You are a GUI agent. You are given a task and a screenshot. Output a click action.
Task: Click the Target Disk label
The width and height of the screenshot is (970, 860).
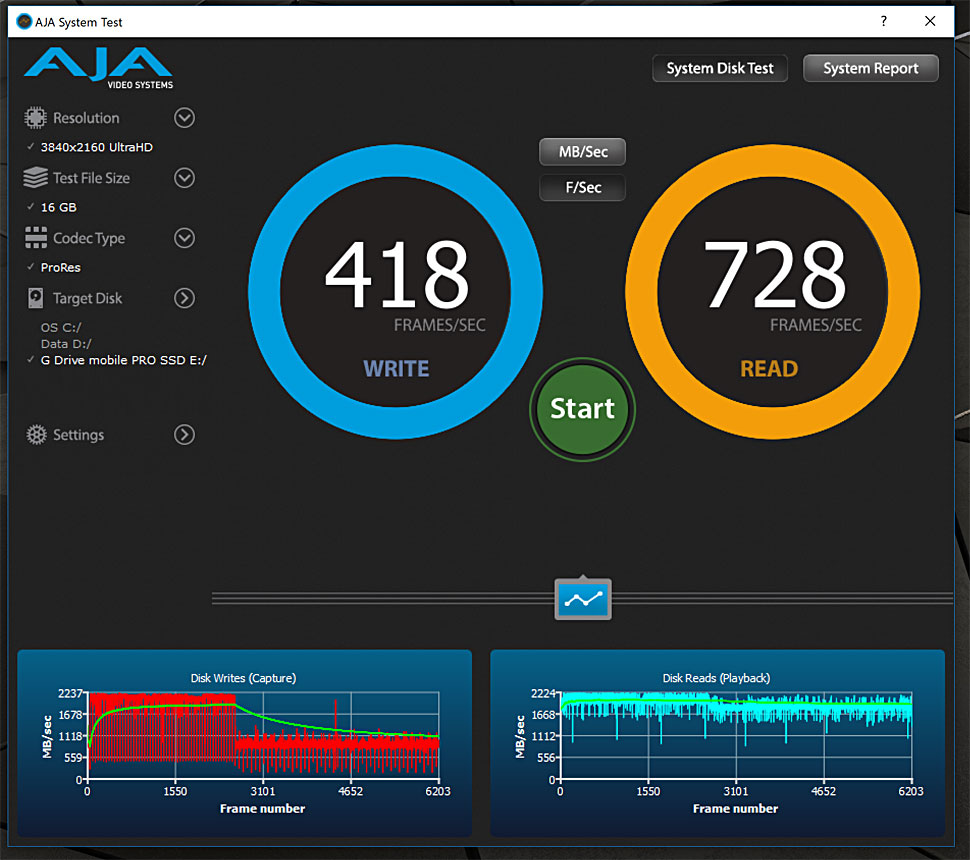(87, 298)
